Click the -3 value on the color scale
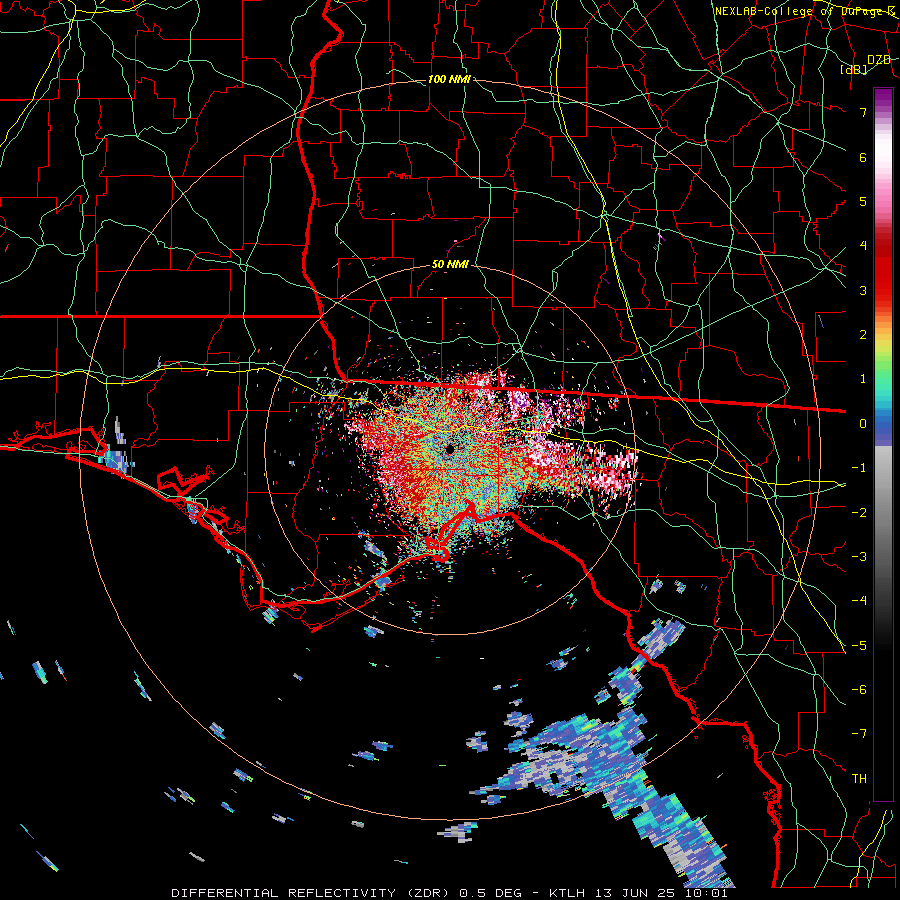 tap(859, 556)
